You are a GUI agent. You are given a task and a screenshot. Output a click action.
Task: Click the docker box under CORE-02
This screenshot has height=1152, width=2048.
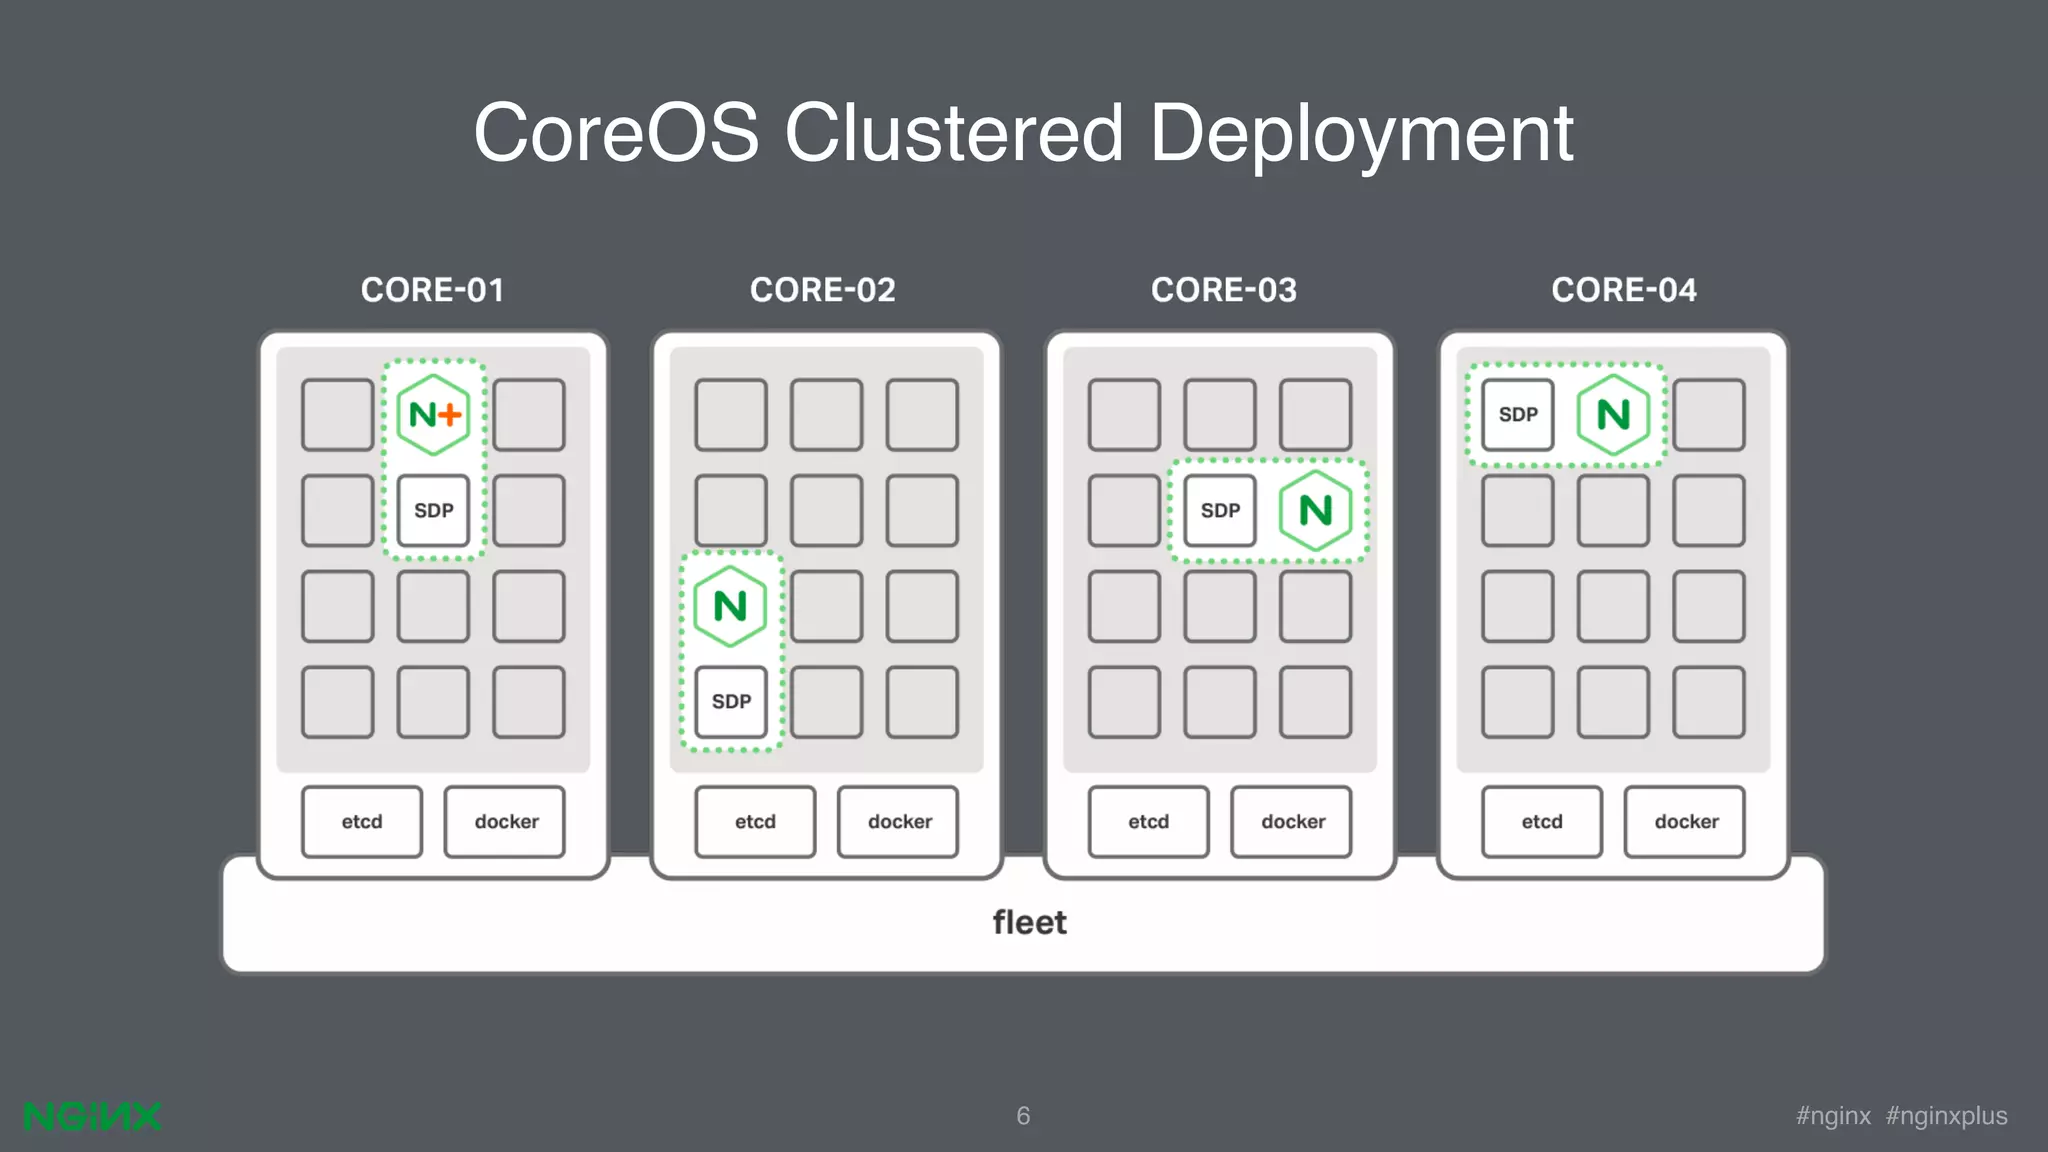tap(898, 822)
